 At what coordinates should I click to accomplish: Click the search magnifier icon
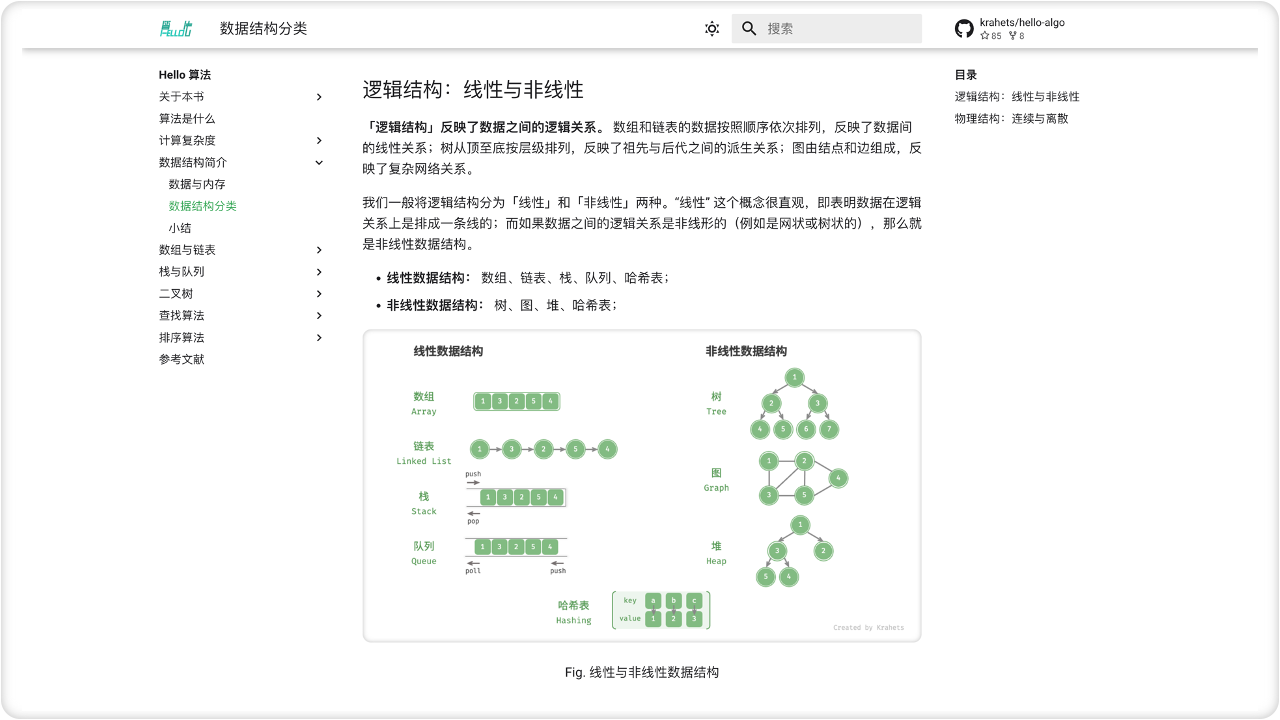click(749, 29)
